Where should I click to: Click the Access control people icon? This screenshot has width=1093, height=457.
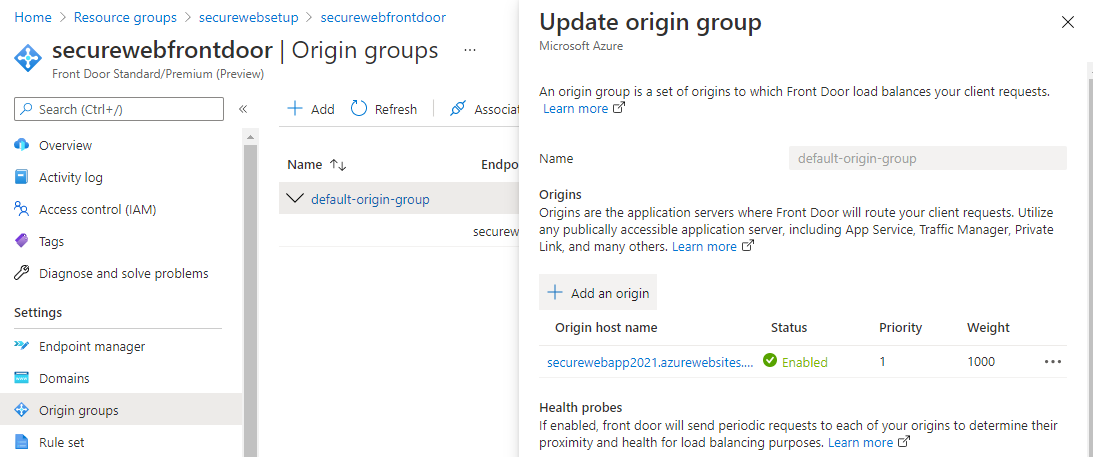click(x=22, y=209)
